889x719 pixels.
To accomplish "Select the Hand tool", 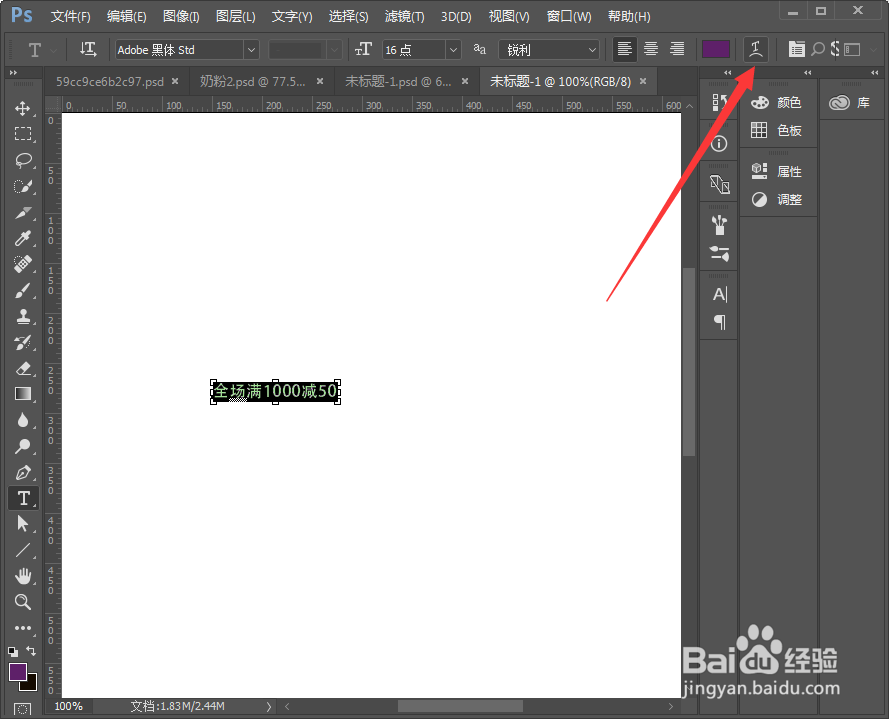I will point(23,576).
